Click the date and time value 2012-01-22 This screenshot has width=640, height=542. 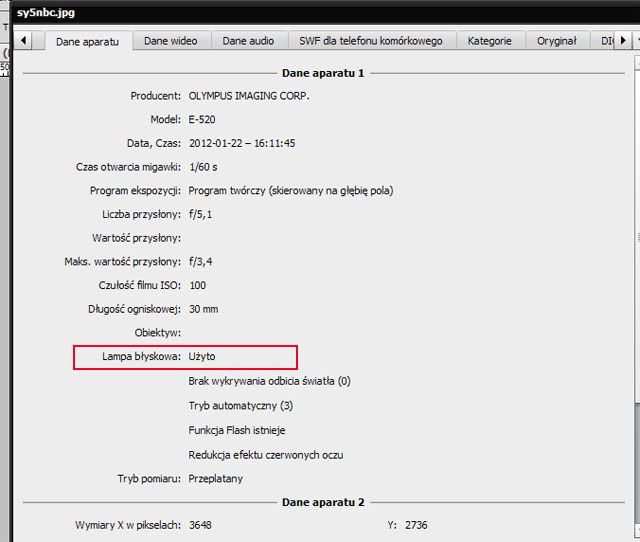241,143
